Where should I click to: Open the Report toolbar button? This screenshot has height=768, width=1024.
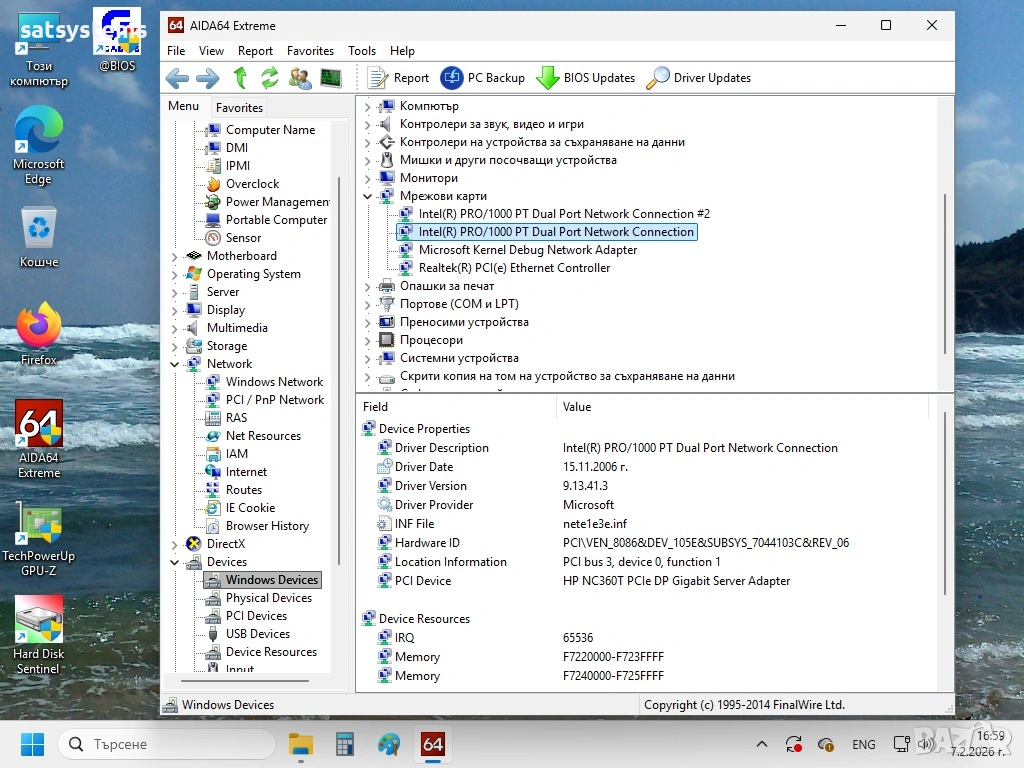pos(399,78)
